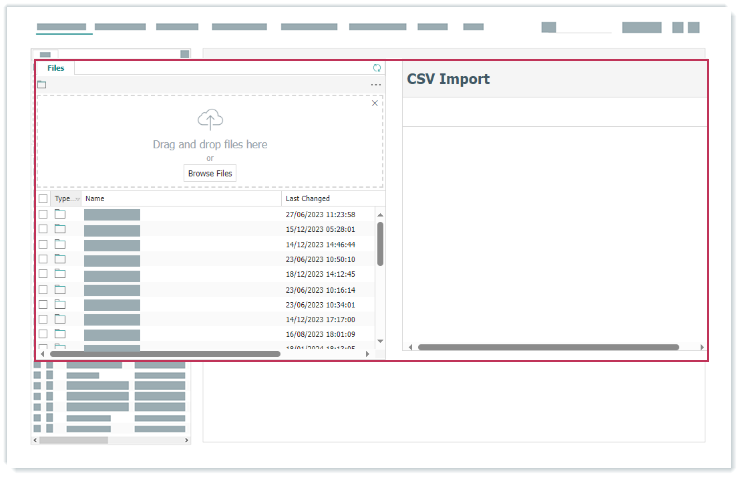
Task: Click folder icon of row 23/06/2023 10:34:01
Action: click(x=60, y=304)
